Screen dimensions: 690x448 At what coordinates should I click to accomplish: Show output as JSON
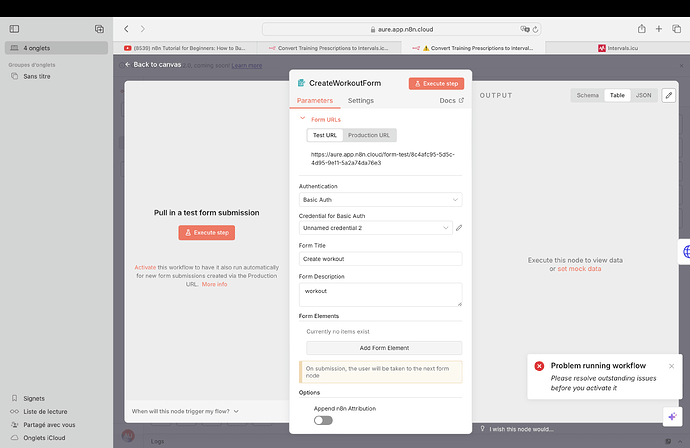coord(643,95)
